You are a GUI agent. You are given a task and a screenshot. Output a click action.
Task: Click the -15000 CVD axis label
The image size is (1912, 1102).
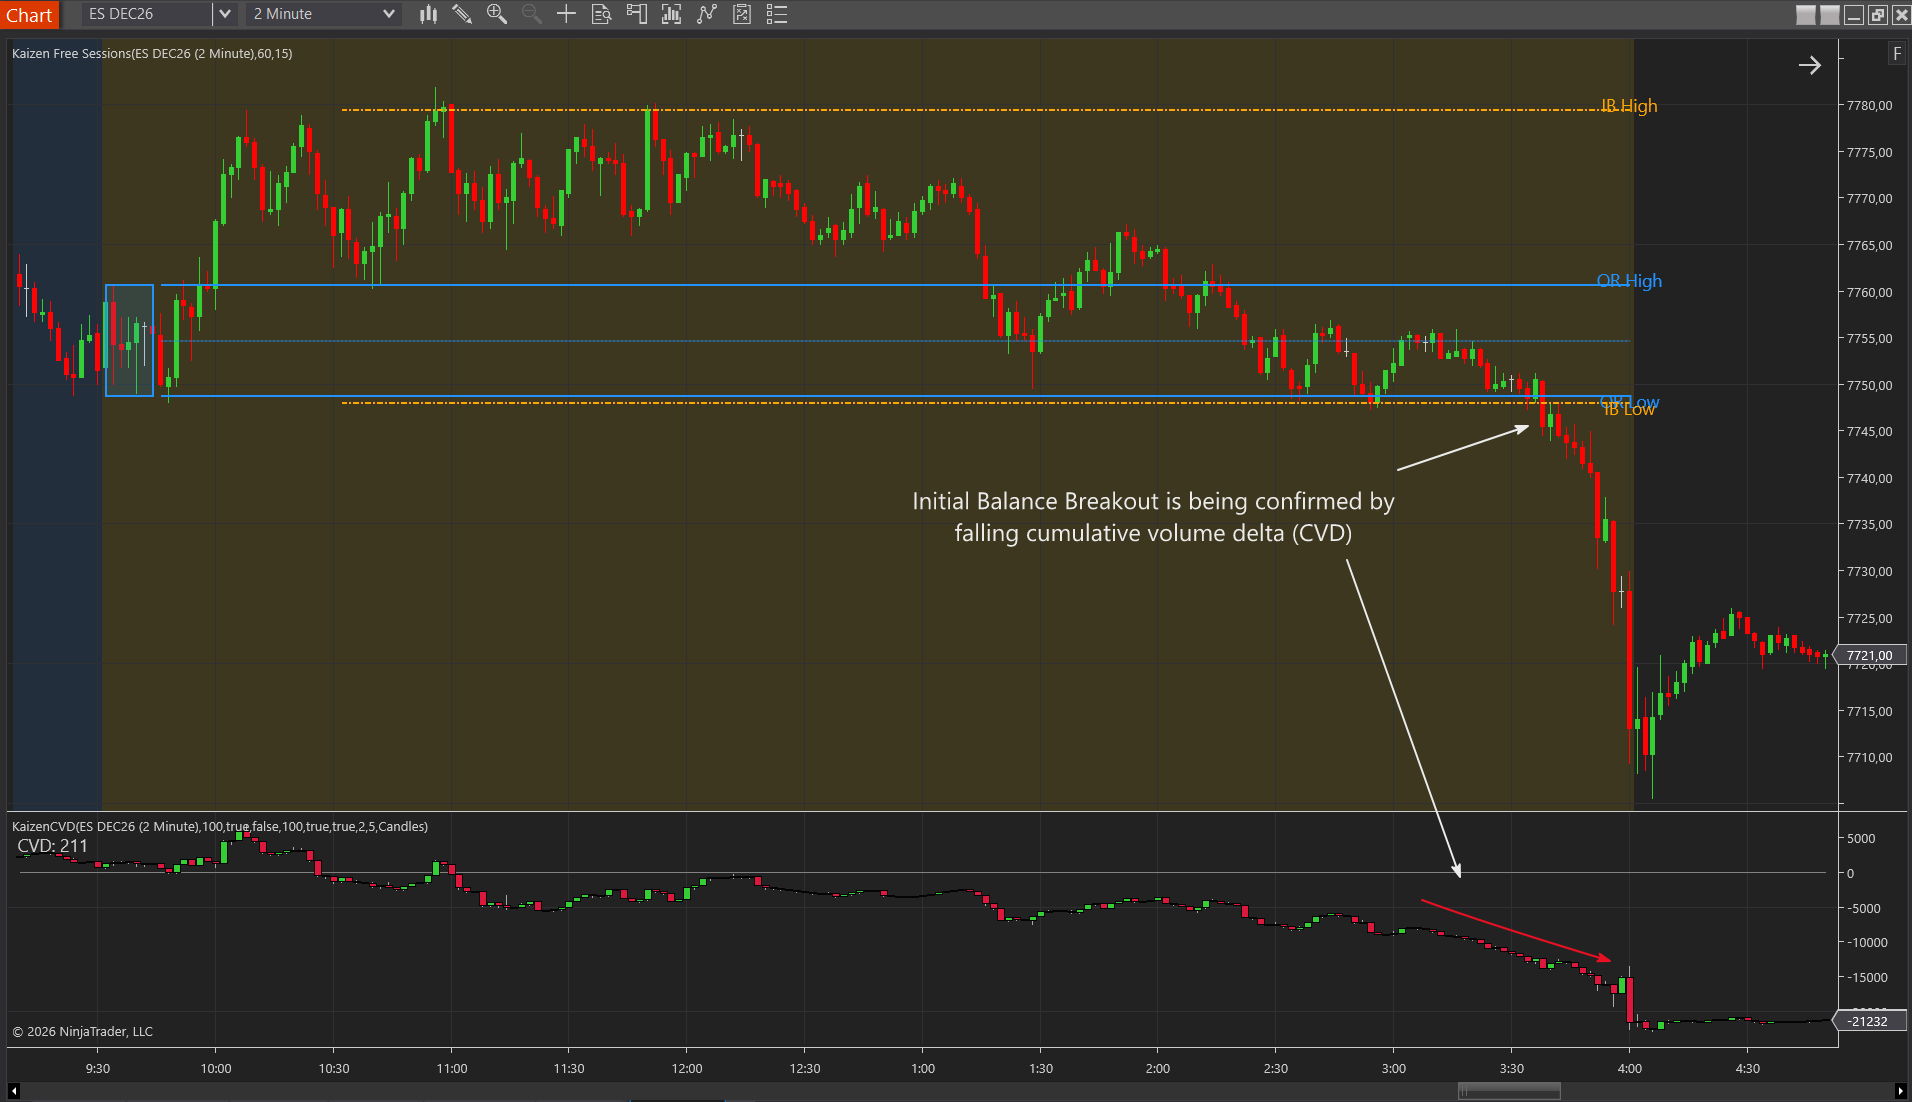(1866, 977)
